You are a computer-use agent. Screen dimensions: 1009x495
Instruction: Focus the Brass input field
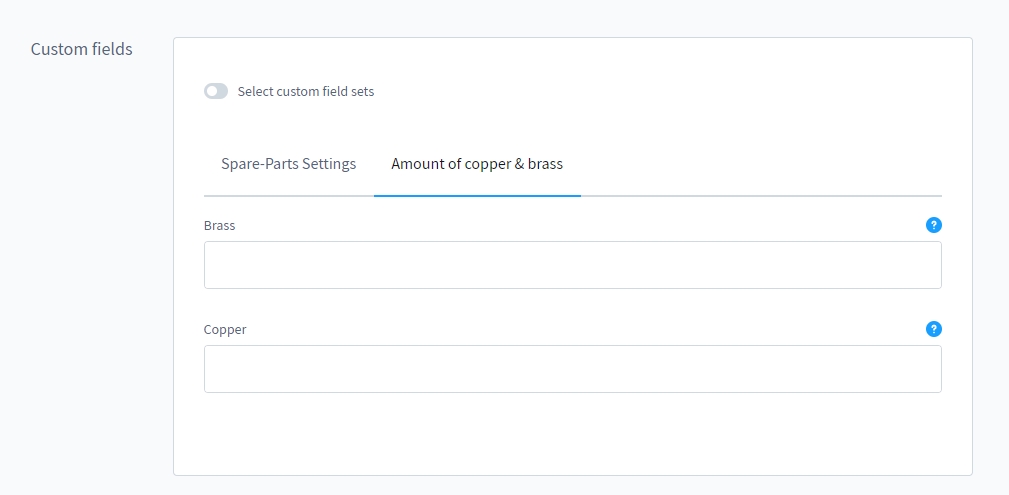(572, 265)
